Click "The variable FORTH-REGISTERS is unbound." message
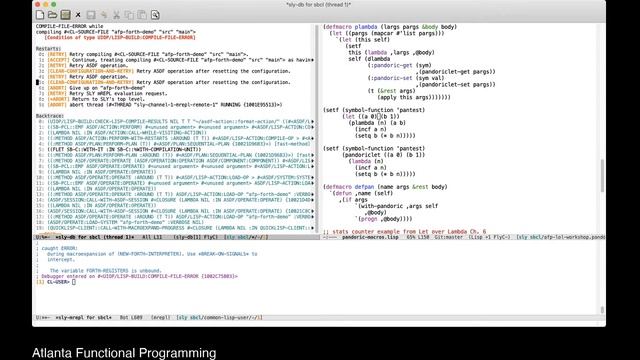 (106, 271)
